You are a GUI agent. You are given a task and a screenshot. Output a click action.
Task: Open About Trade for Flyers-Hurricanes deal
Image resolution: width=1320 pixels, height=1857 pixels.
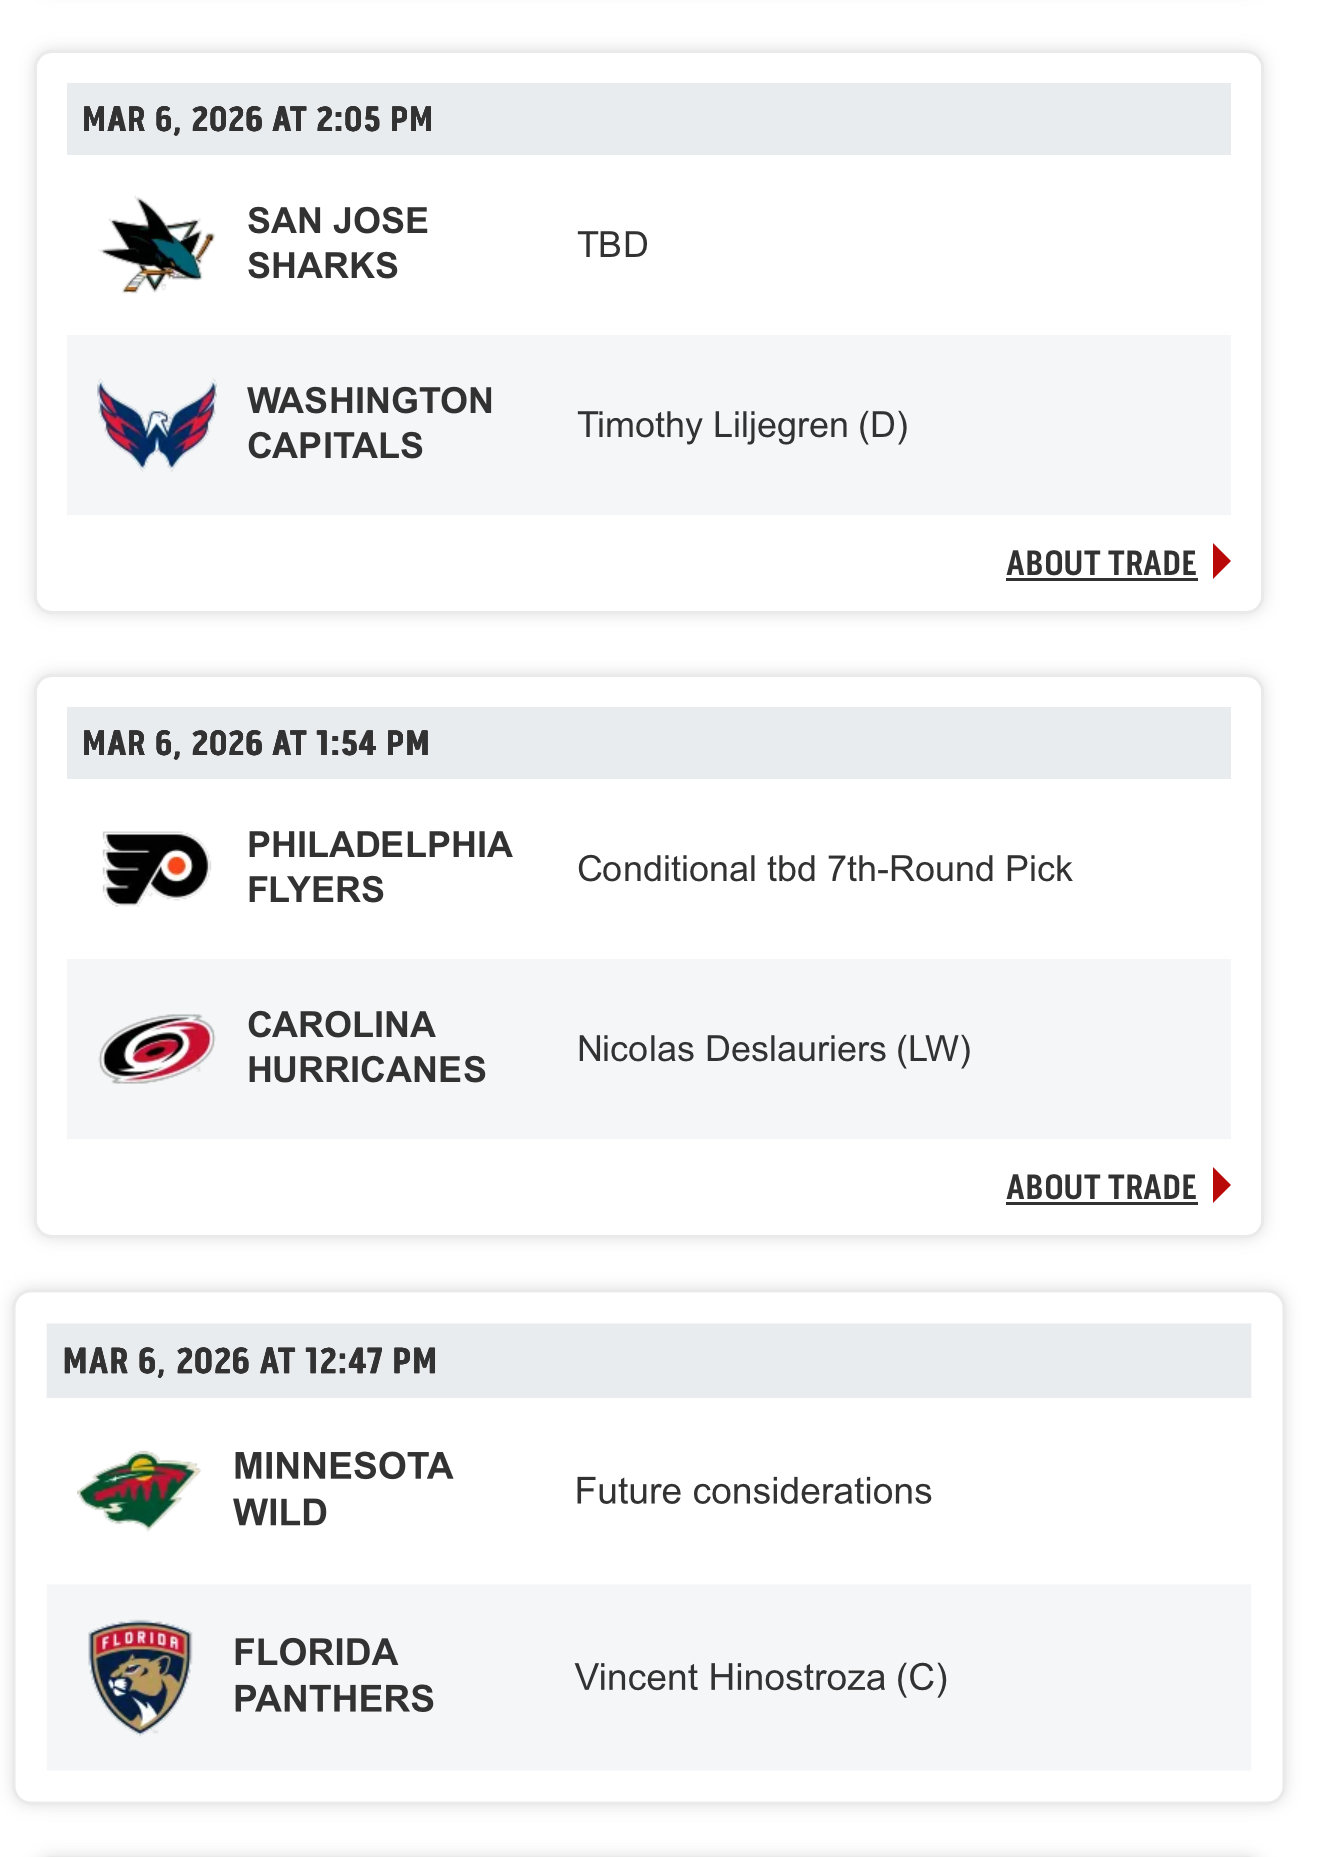point(1101,1188)
